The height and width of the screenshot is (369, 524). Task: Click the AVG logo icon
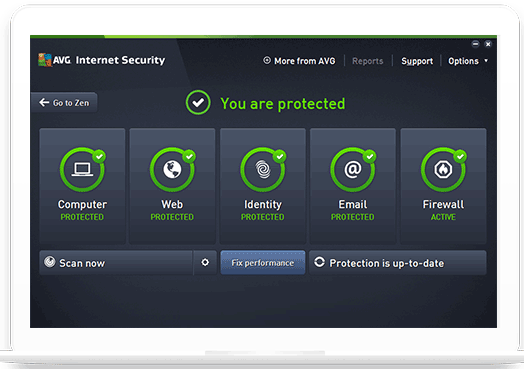point(45,60)
